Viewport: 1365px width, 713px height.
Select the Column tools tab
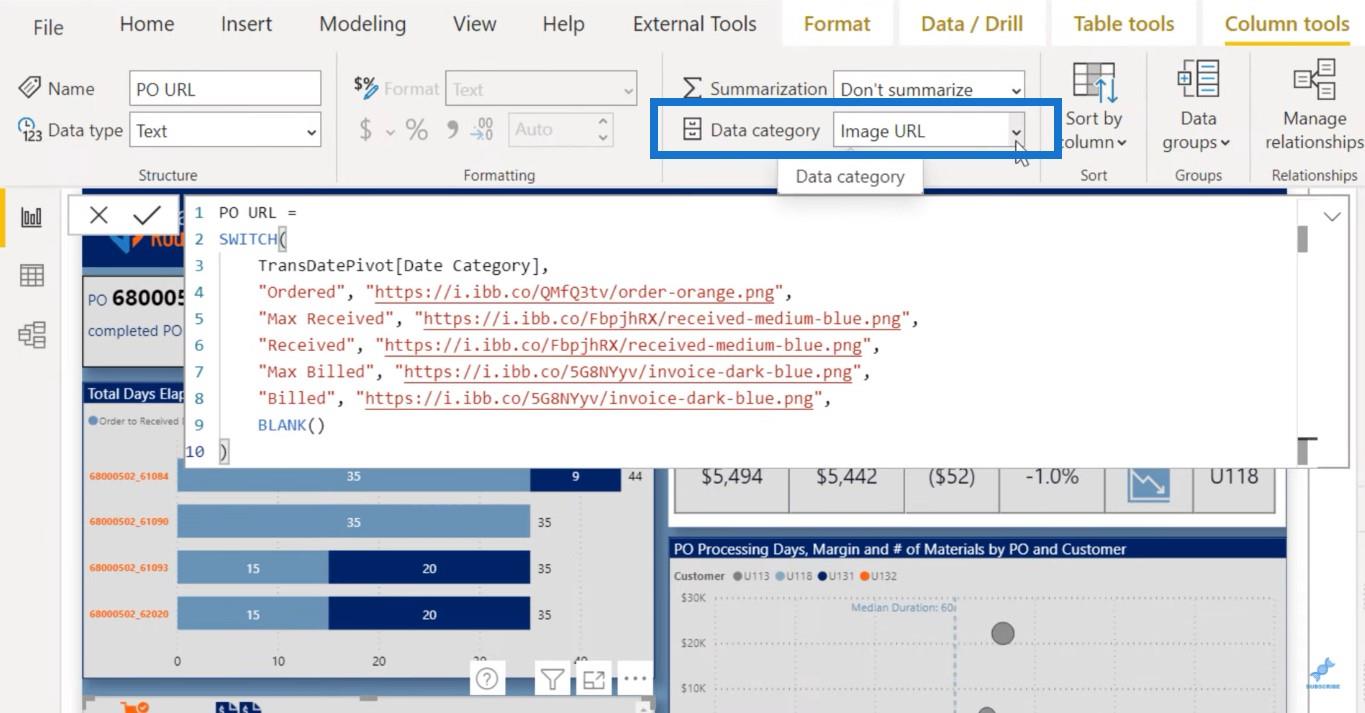[x=1287, y=24]
